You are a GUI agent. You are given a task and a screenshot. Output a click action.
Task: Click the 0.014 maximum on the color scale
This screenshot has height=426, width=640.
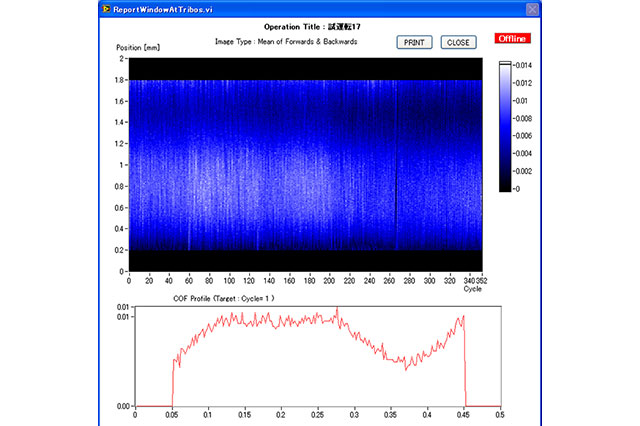526,63
